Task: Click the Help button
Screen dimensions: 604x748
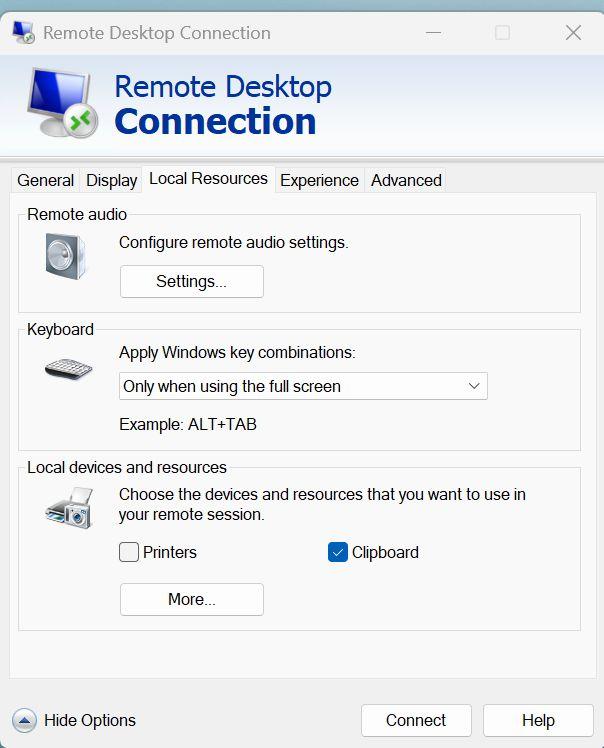Action: click(x=538, y=720)
